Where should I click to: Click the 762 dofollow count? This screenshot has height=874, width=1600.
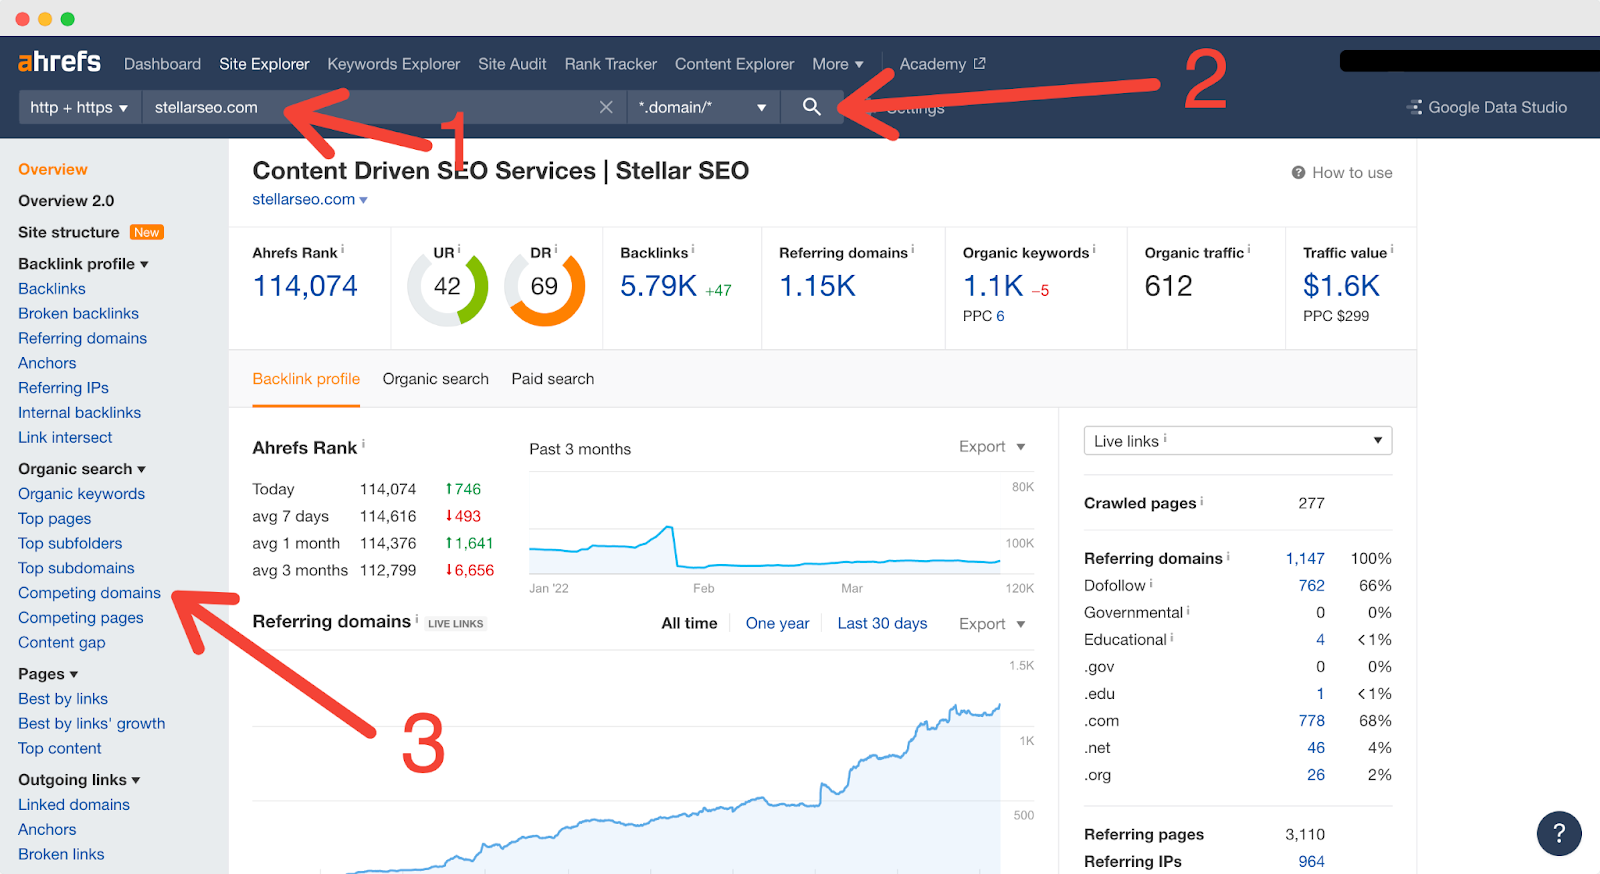click(x=1312, y=586)
